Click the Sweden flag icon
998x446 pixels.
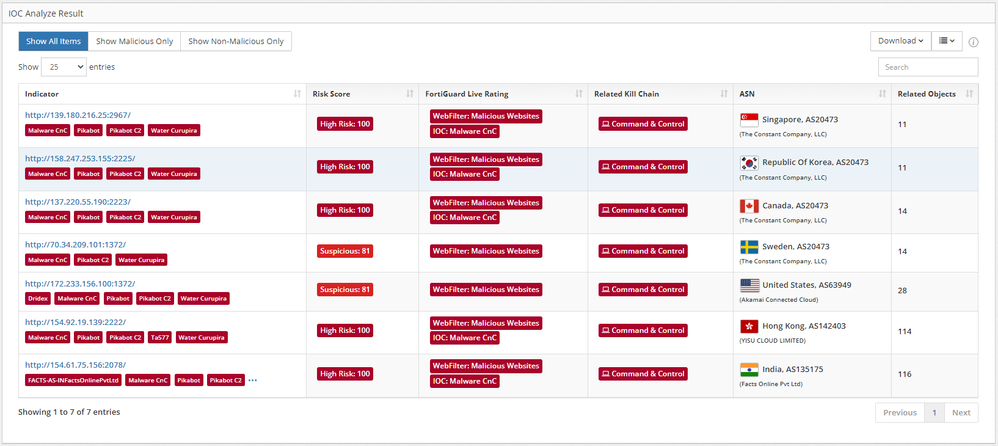749,247
